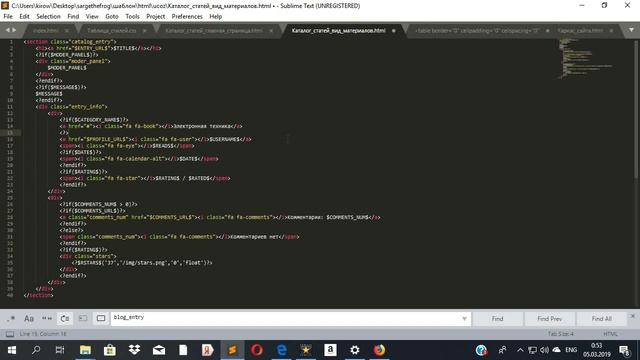Open Mail app from taskbar
This screenshot has height=360, width=640.
pos(159,350)
